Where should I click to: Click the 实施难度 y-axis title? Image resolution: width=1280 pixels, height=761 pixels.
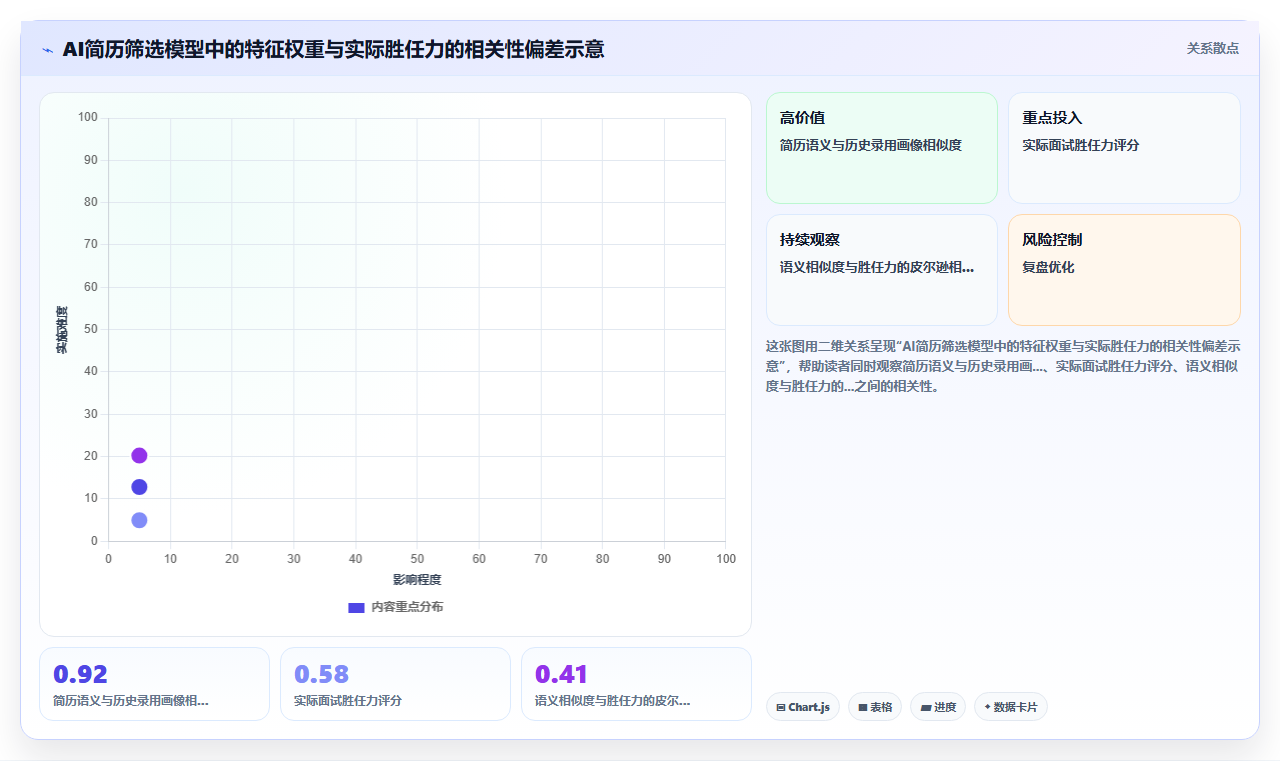62,330
